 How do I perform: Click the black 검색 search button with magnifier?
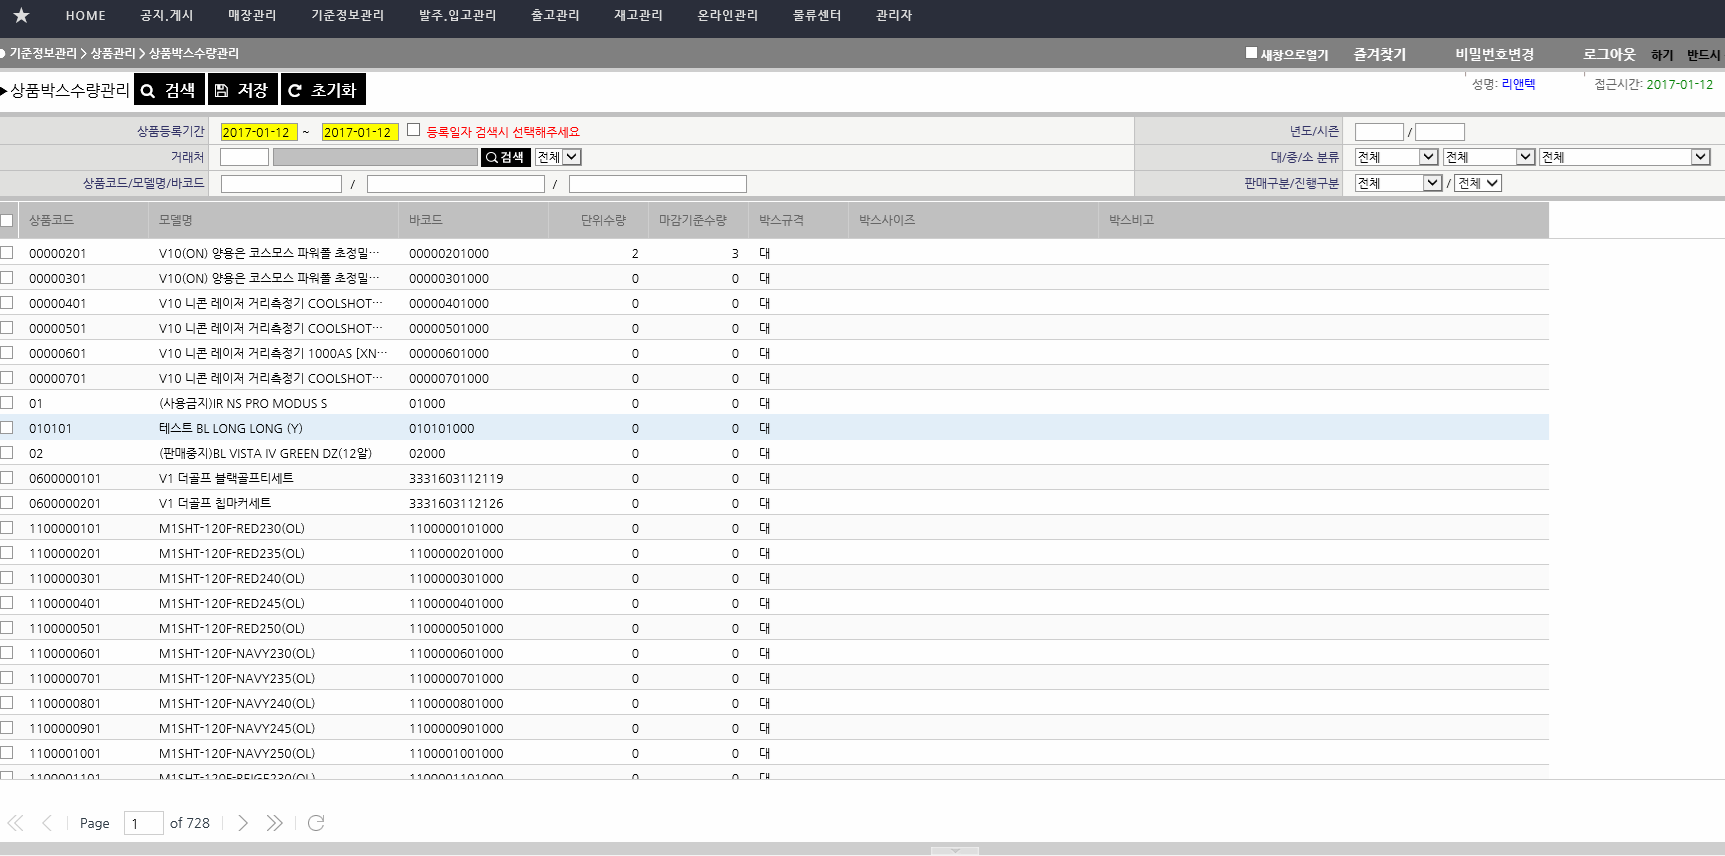(x=169, y=90)
